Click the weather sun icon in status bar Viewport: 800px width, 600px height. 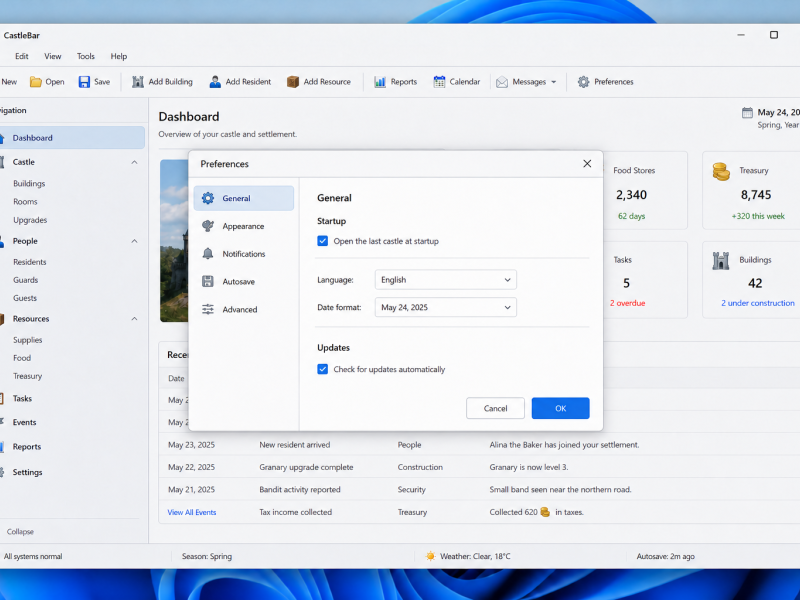431,556
